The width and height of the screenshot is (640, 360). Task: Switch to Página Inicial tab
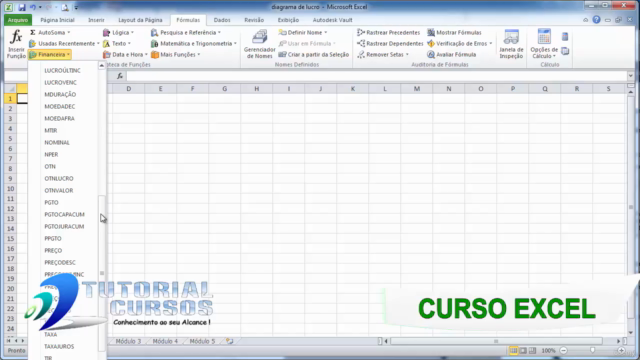point(57,20)
